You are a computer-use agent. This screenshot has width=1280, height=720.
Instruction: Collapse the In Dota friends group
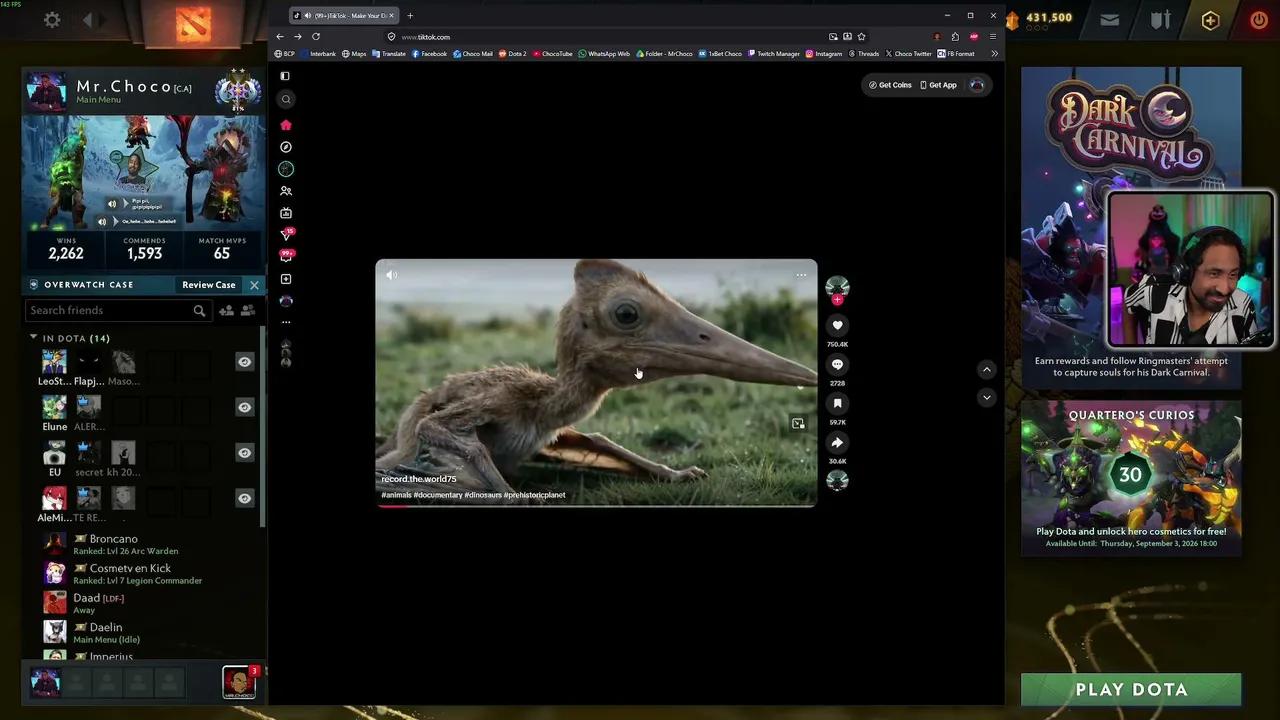(x=33, y=338)
